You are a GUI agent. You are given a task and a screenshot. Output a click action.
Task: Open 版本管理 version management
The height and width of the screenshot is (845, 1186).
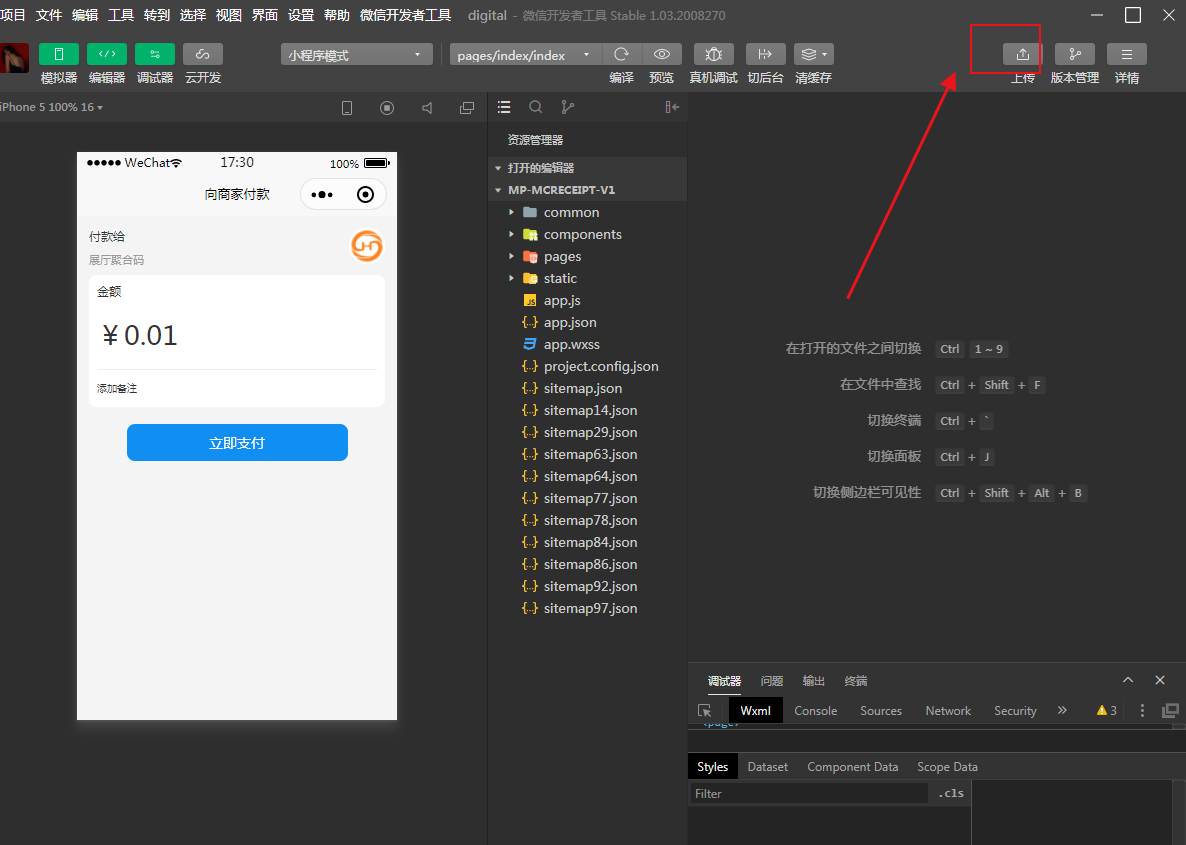tap(1075, 54)
